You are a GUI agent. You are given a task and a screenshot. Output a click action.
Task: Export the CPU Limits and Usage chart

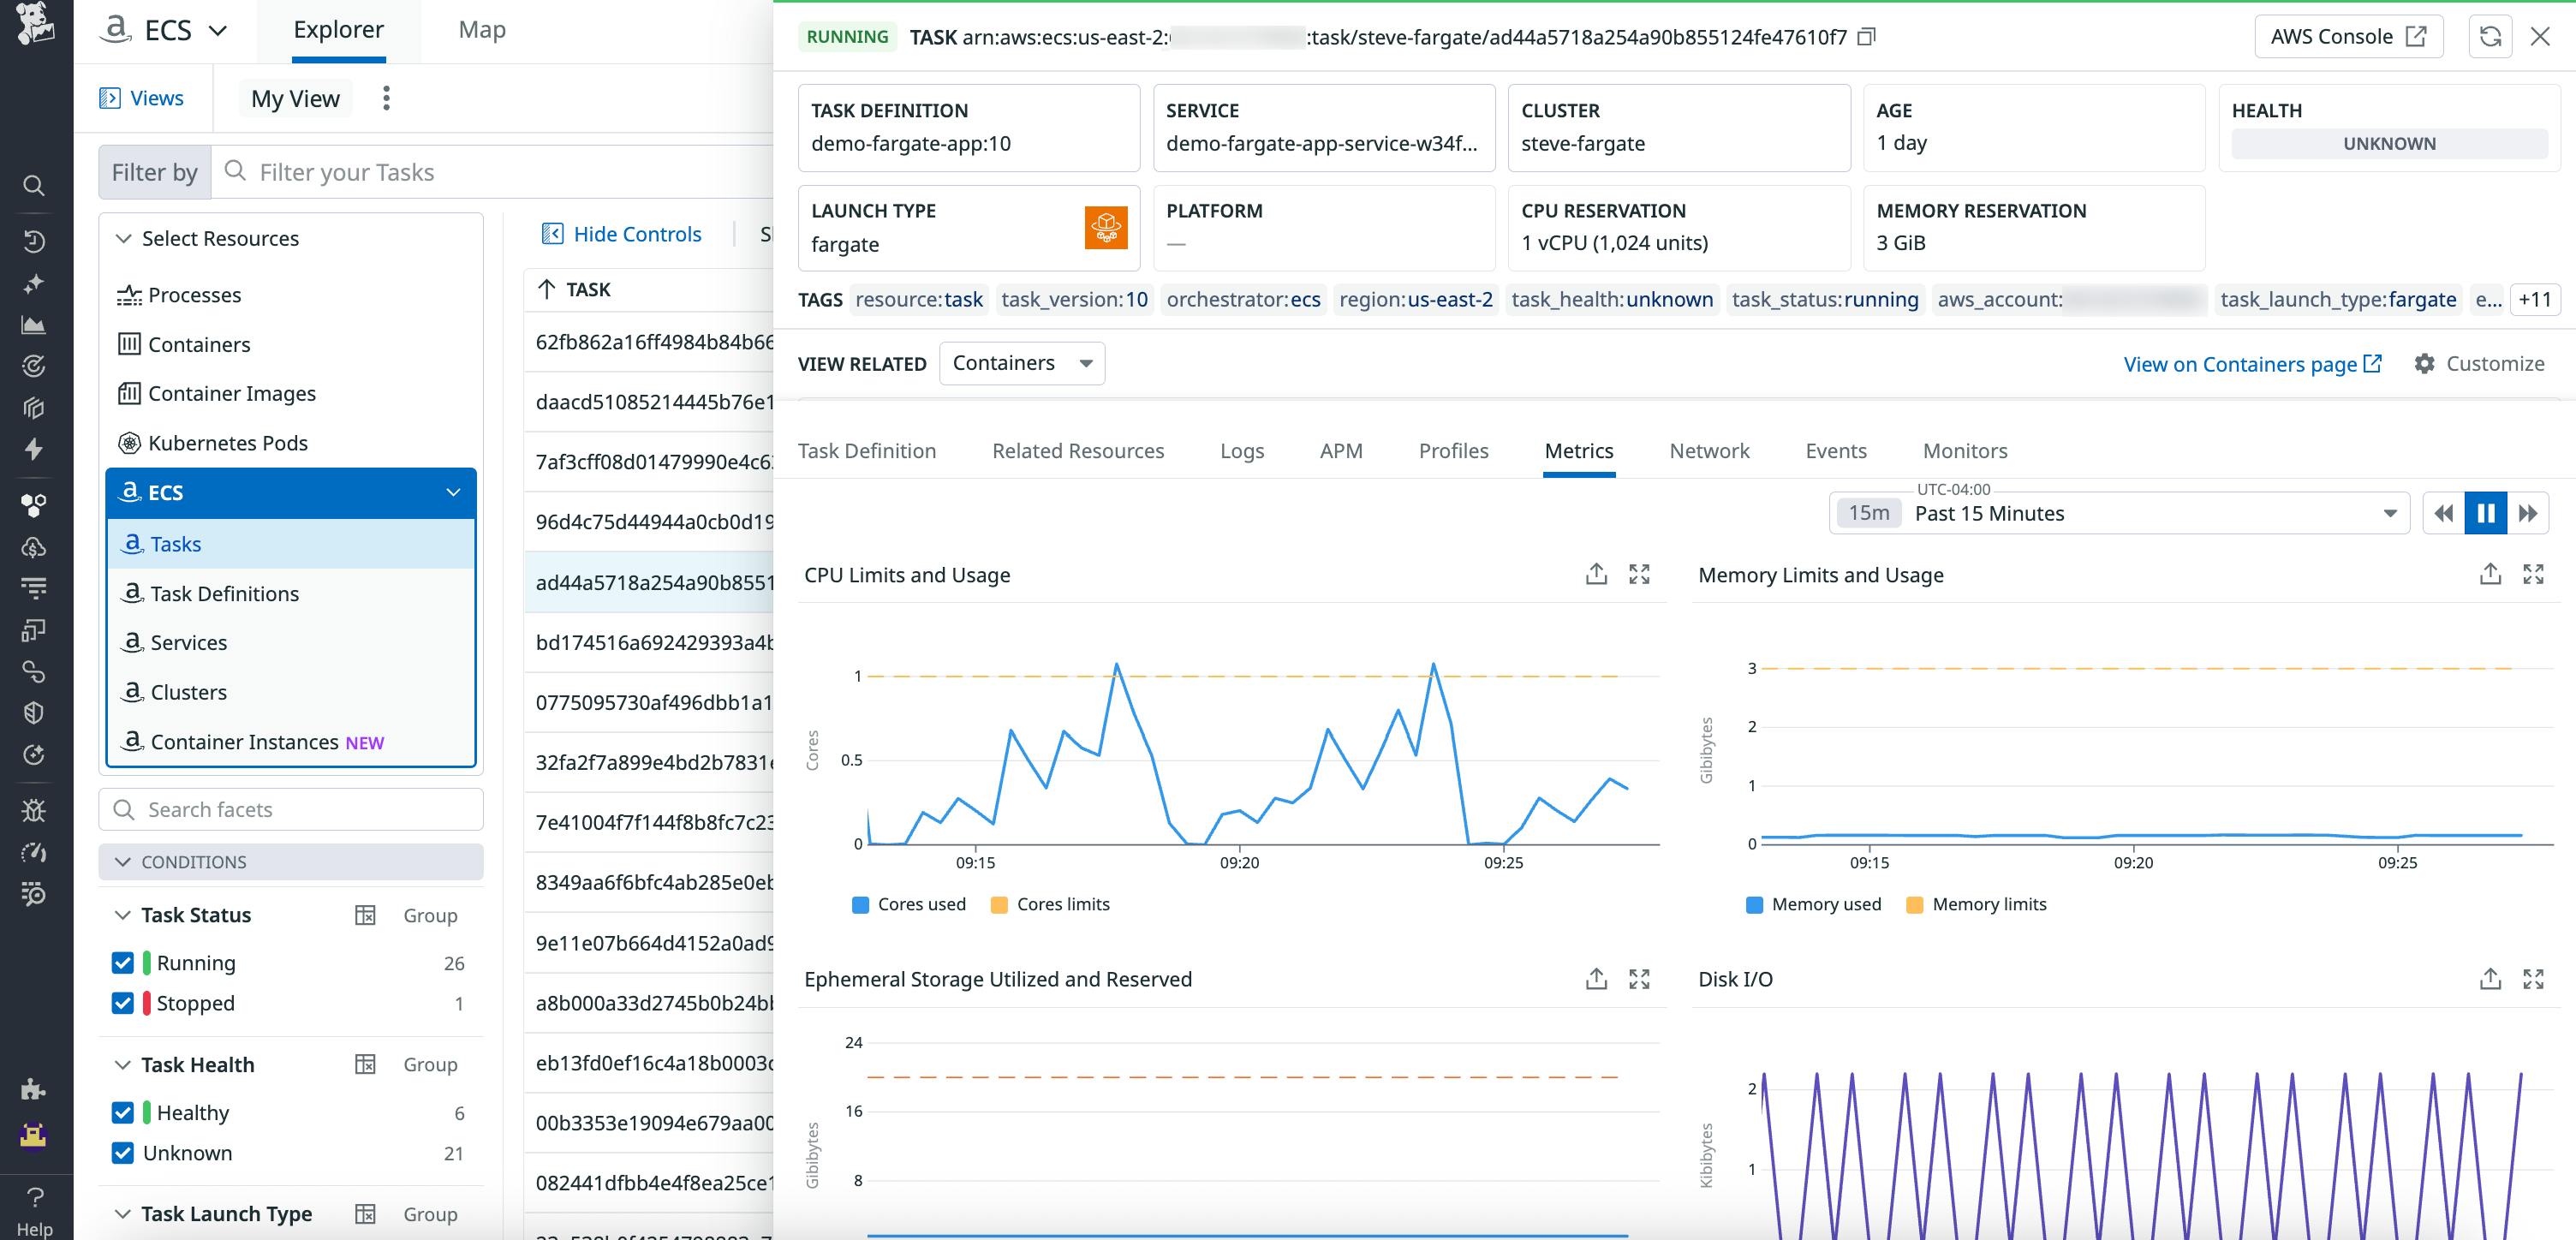1596,573
